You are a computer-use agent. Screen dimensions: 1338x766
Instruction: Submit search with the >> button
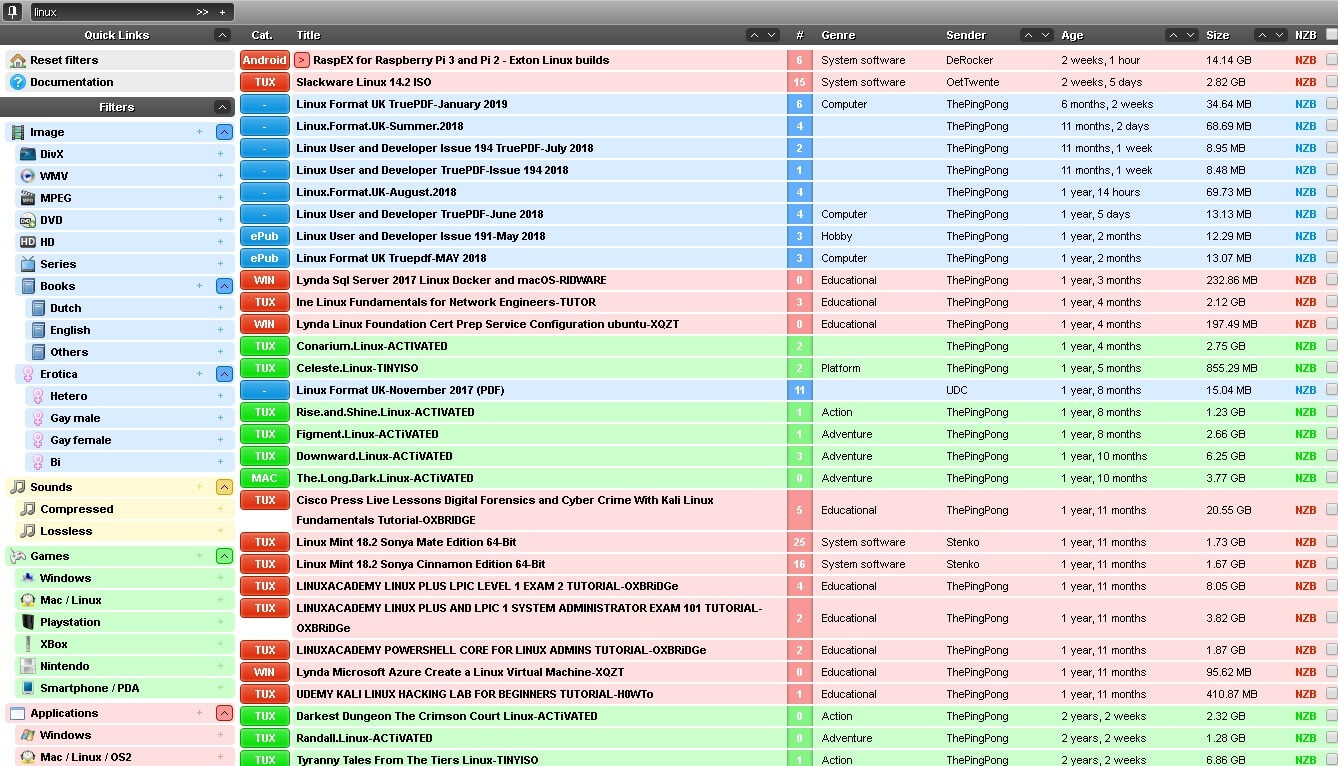202,12
